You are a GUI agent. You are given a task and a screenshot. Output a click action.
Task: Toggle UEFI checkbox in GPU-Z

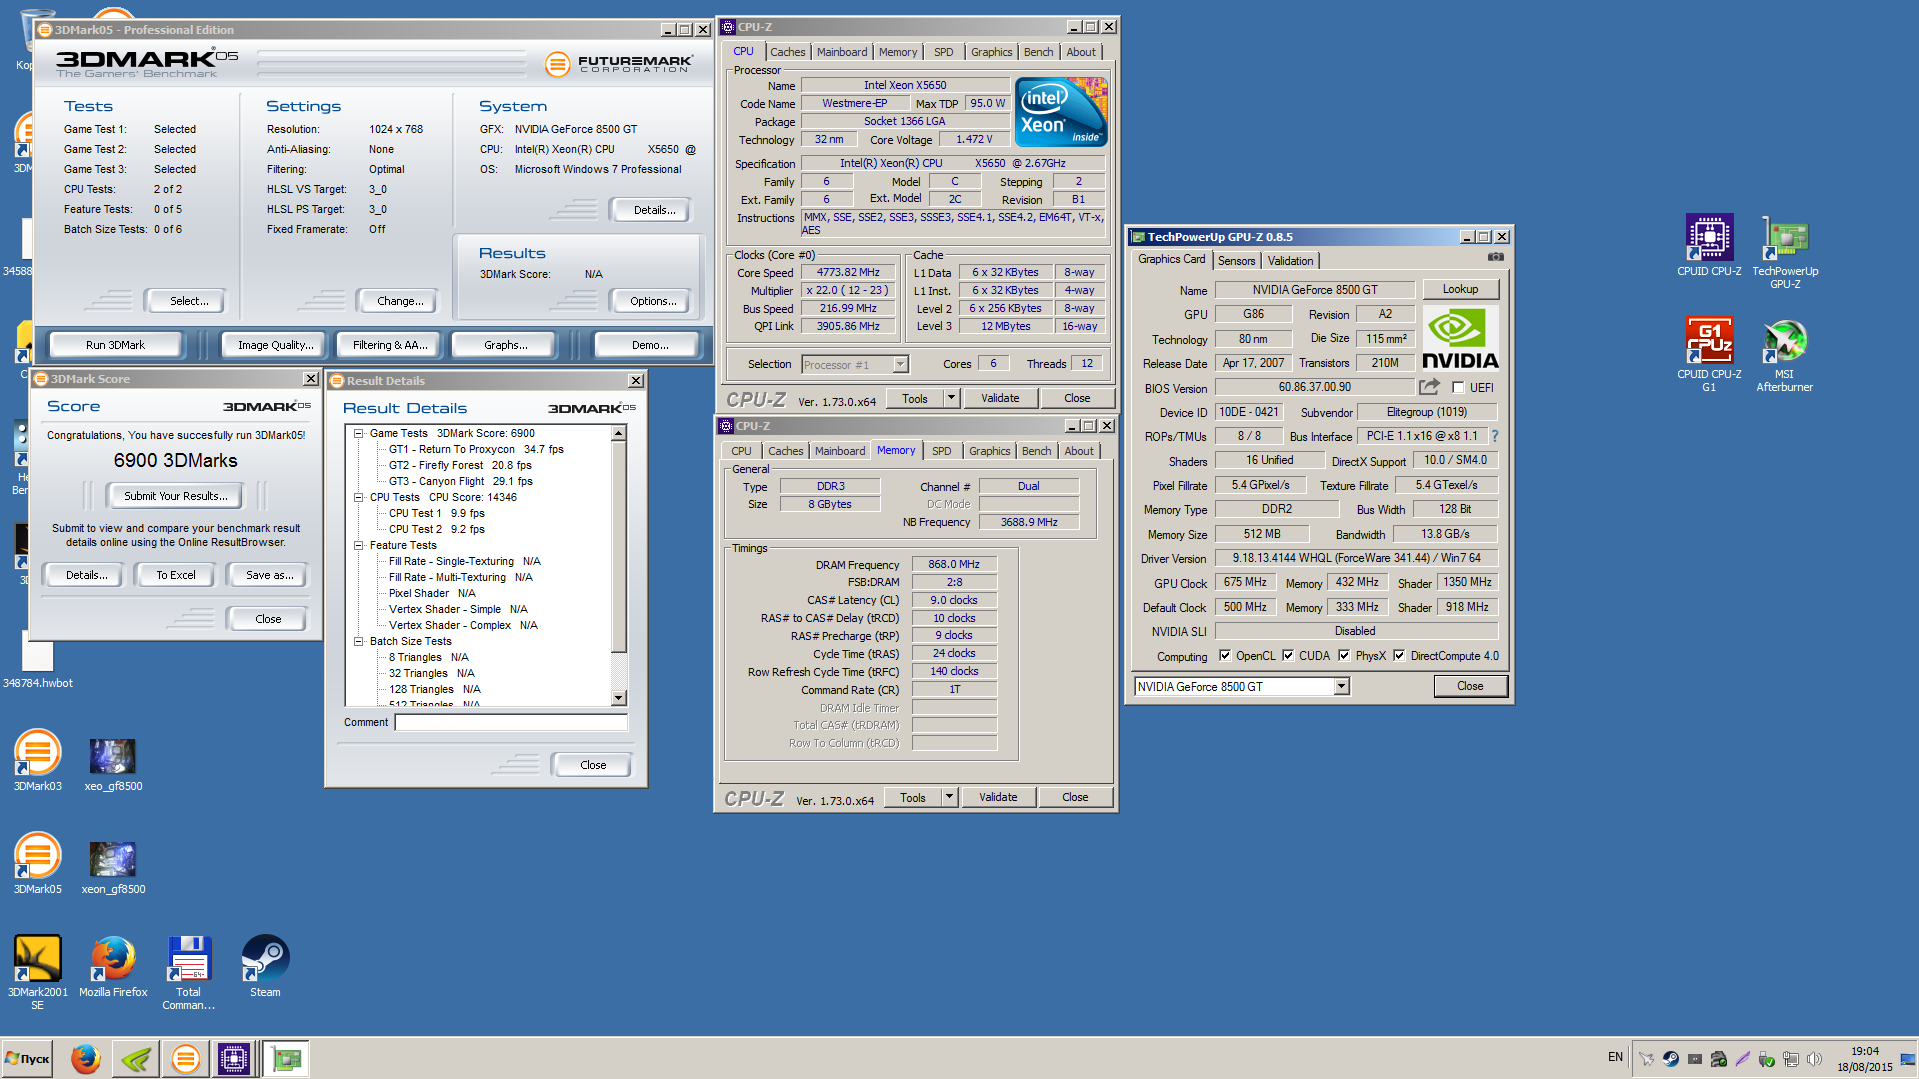click(1458, 388)
